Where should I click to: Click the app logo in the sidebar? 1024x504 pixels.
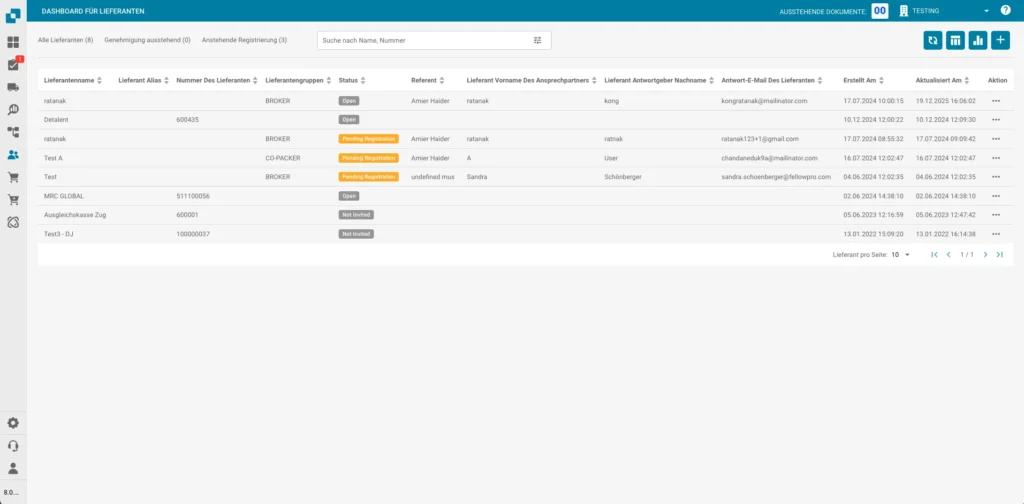click(13, 15)
